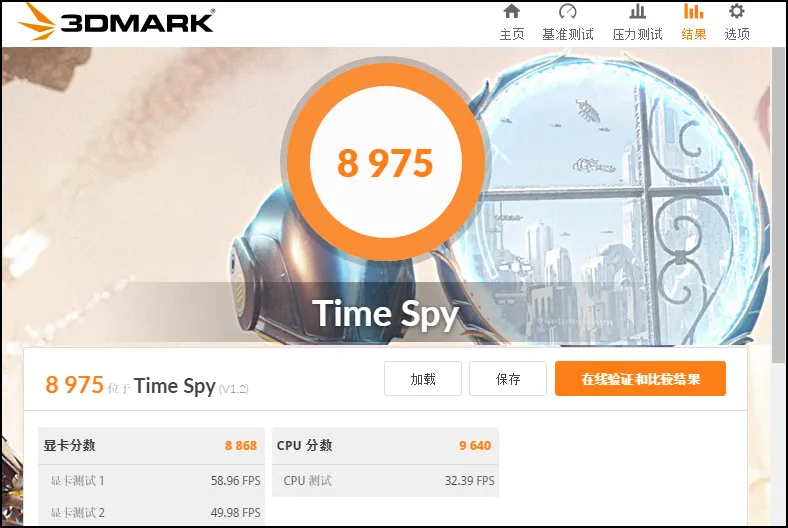The width and height of the screenshot is (788, 528).
Task: Select the benchmark tests gauge icon
Action: pyautogui.click(x=567, y=11)
